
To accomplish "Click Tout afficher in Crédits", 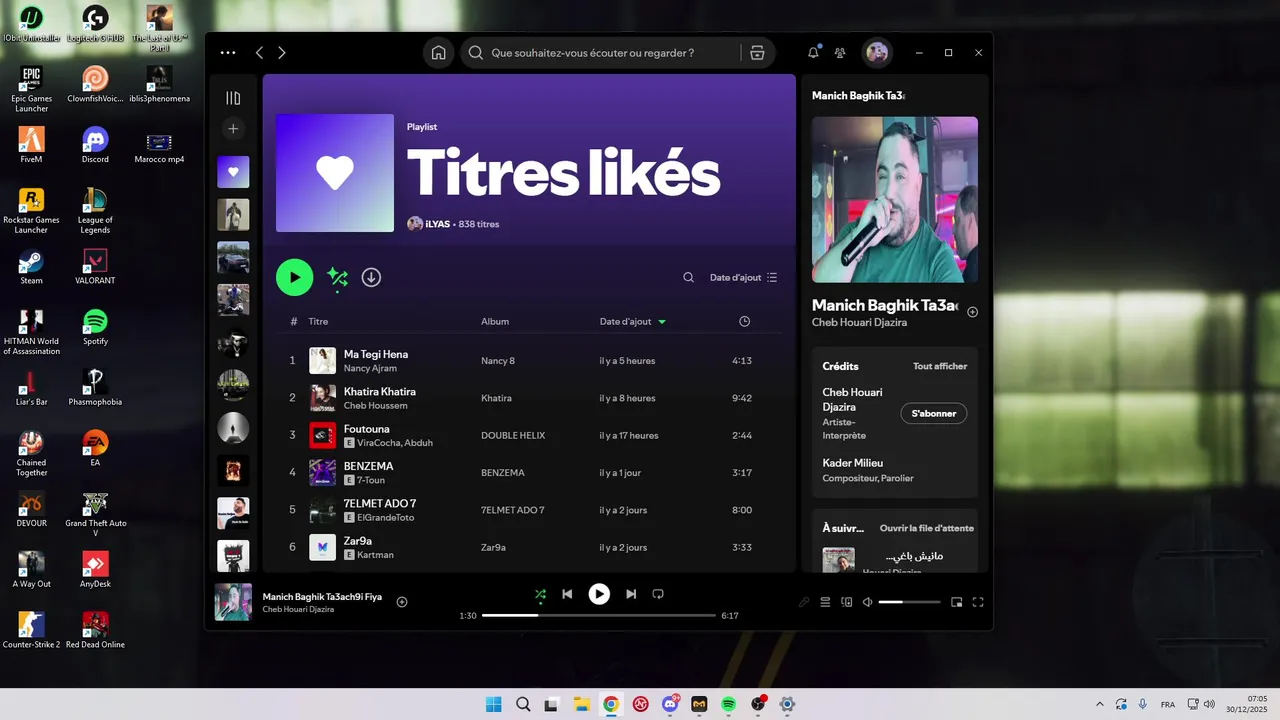I will pos(940,366).
